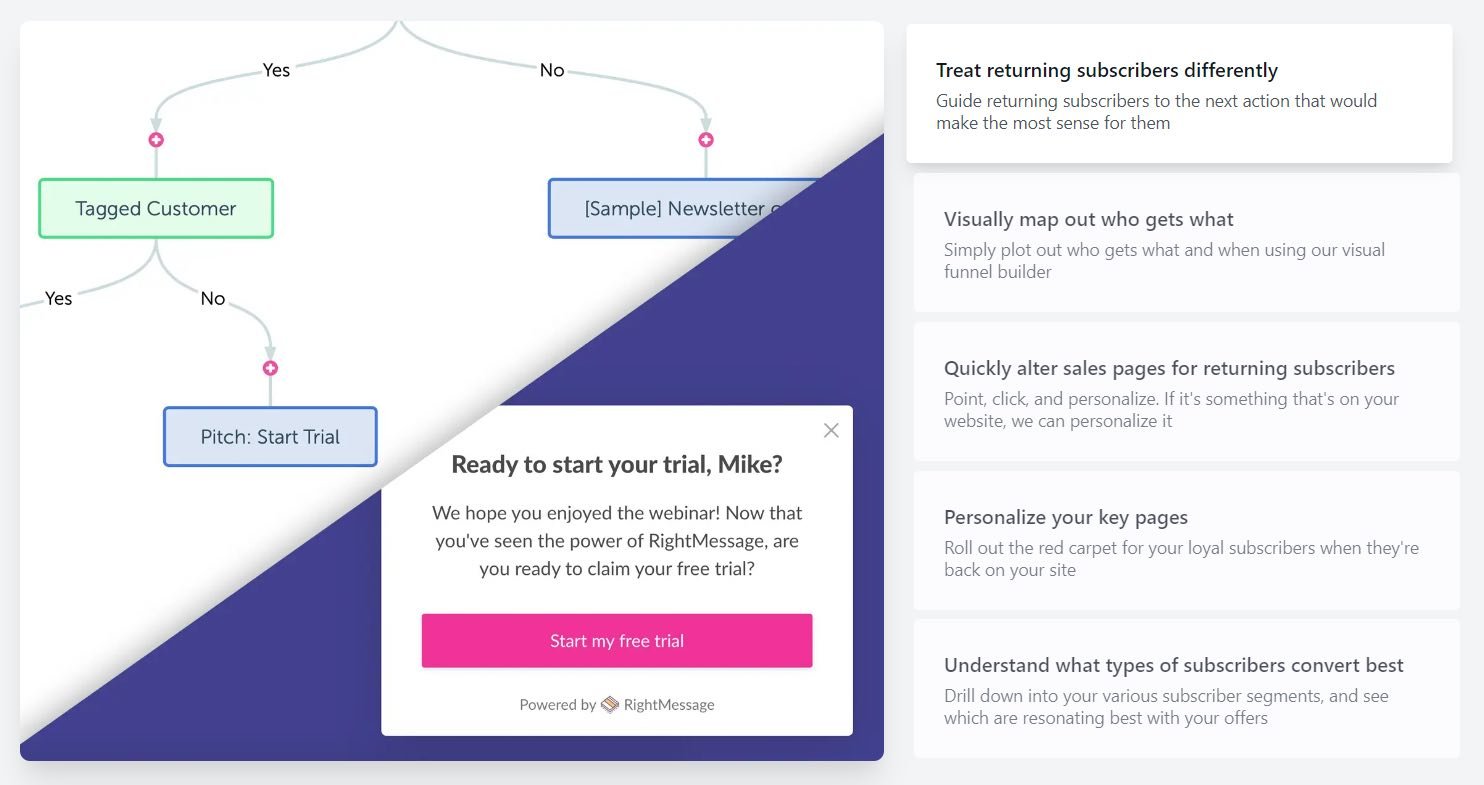Click the No branch label on the top-right connector
Screen dimensions: 1484x785
552,70
